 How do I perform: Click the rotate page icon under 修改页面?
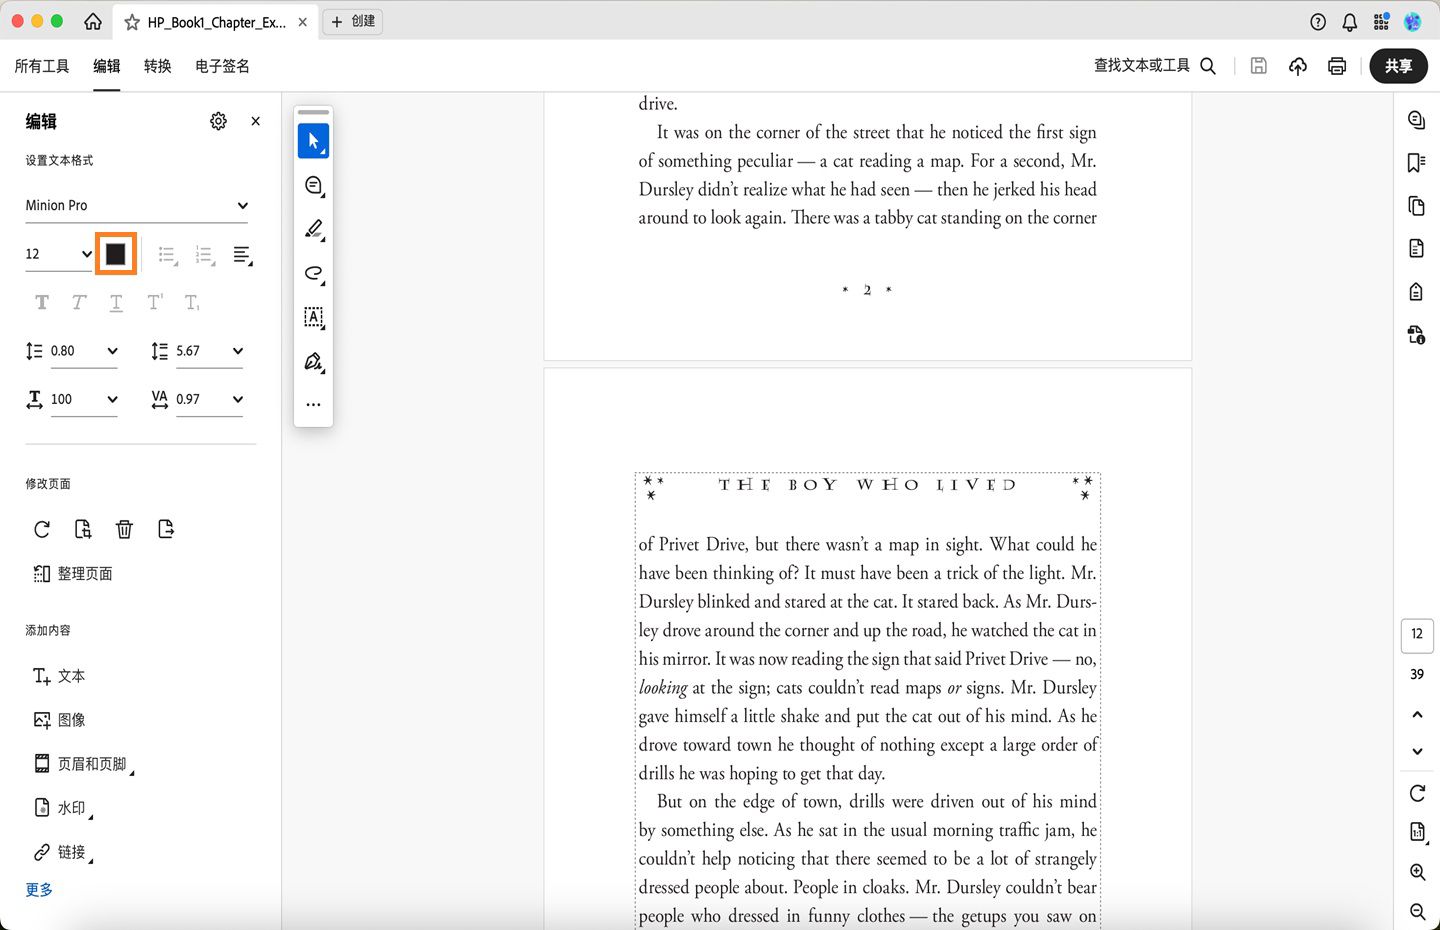[x=41, y=529]
